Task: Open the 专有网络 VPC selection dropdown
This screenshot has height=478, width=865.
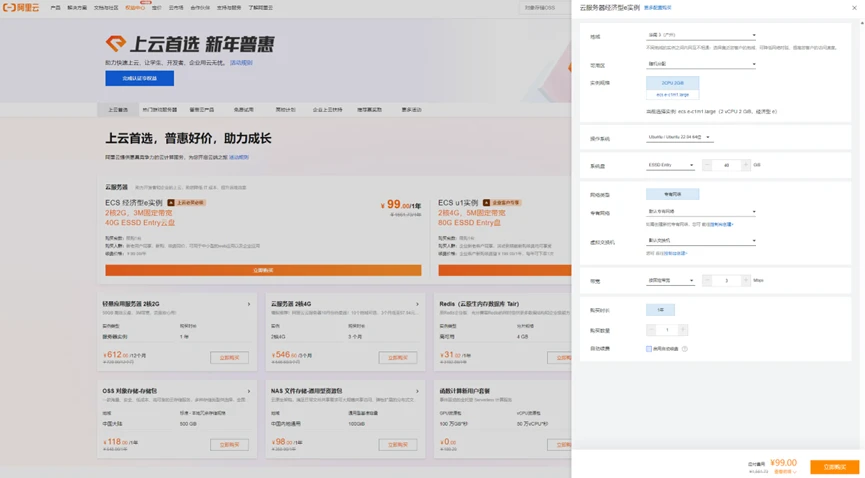Action: 701,211
